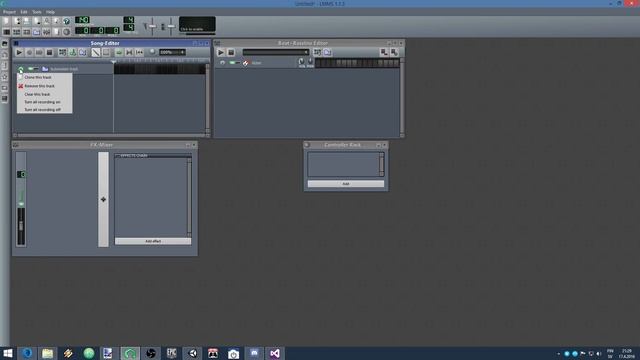Screen dimensions: 640x360
Task: Click Record in Song Editor toolbar
Action: 29,52
